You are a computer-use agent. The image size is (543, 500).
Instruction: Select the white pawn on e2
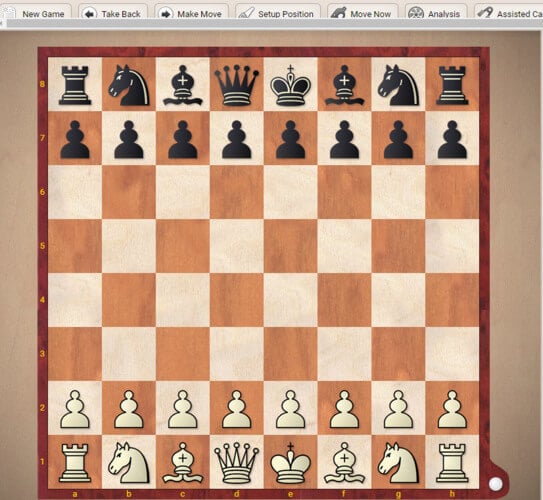point(291,409)
